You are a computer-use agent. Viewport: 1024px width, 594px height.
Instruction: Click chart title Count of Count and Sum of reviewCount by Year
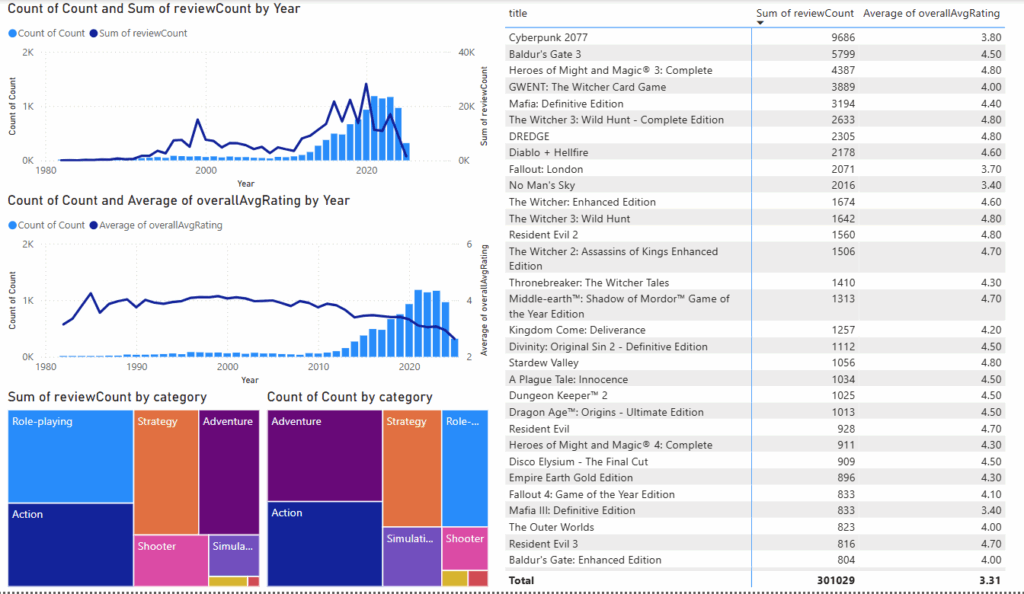tap(154, 9)
